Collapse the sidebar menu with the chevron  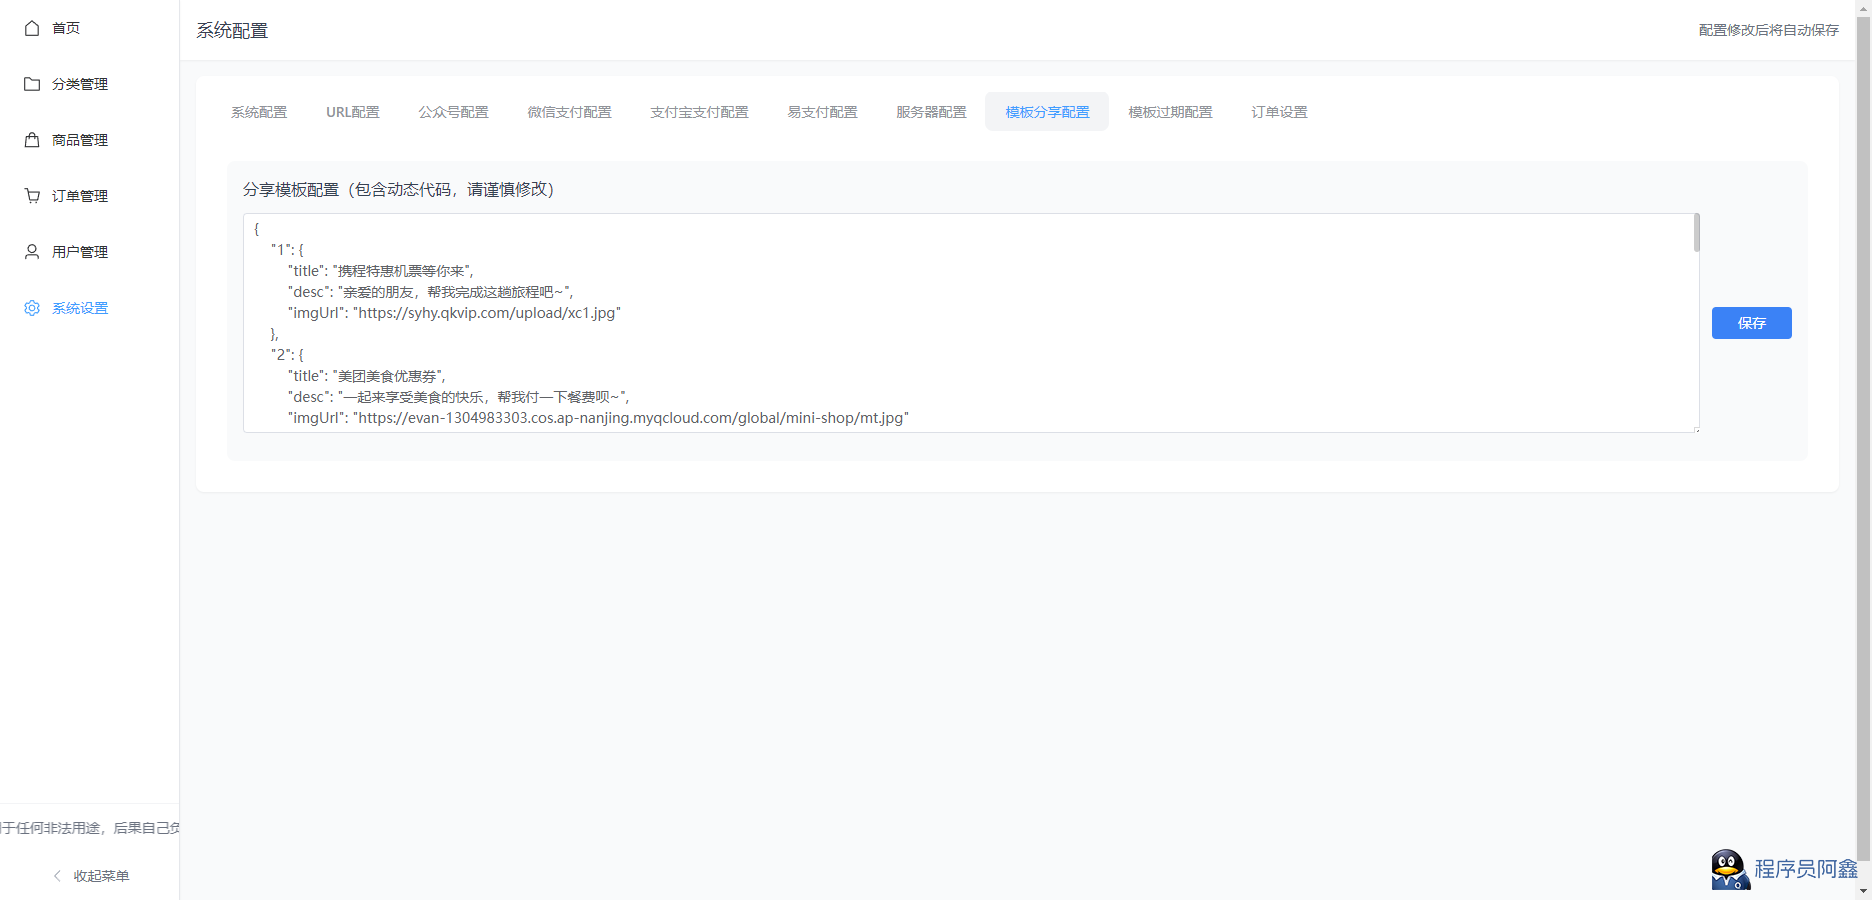(x=58, y=876)
